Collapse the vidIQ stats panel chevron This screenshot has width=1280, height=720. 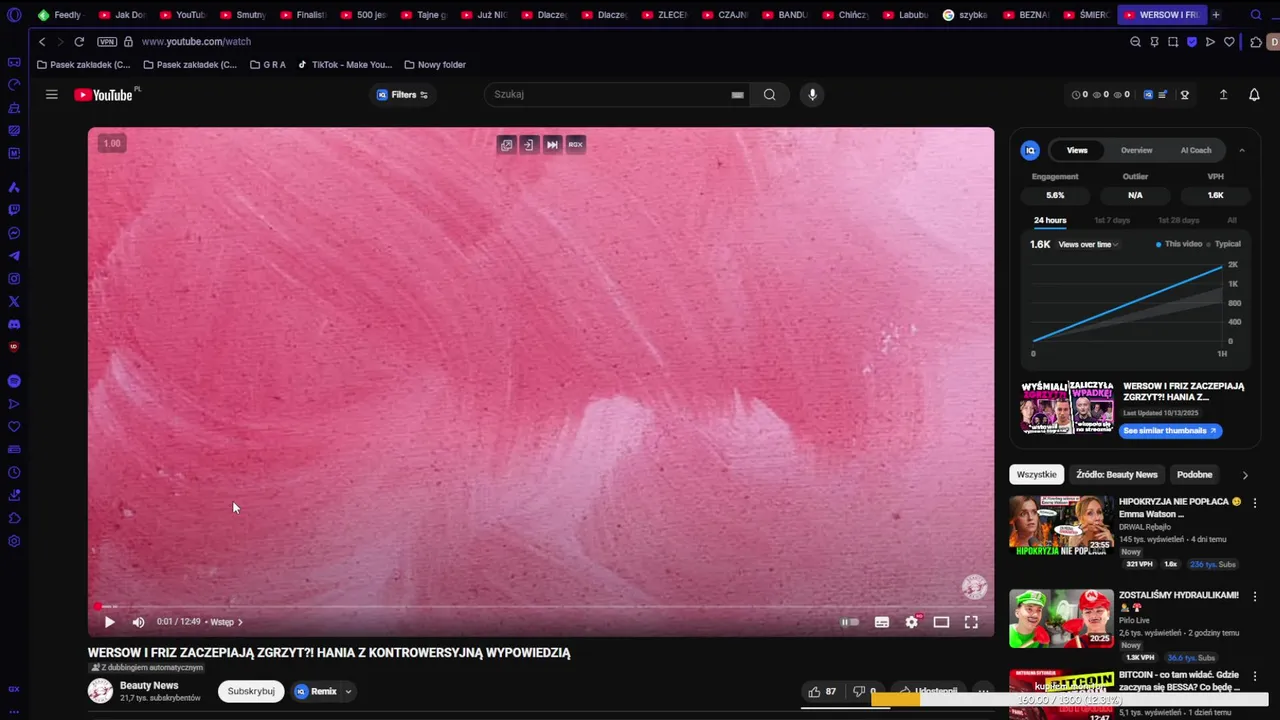[1242, 151]
